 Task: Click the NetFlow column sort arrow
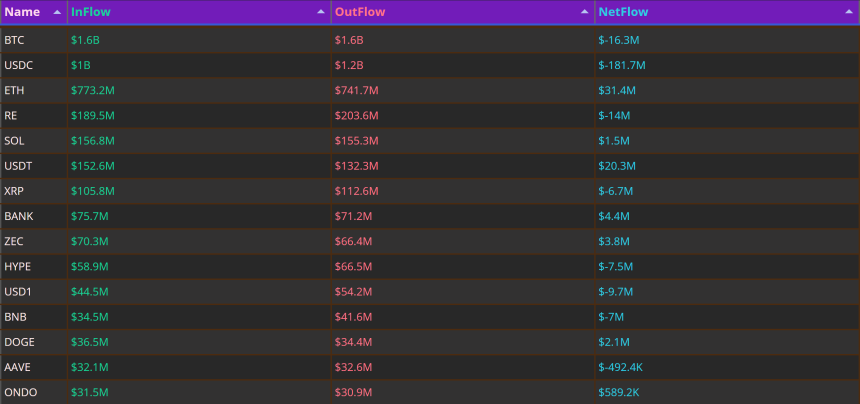(848, 12)
